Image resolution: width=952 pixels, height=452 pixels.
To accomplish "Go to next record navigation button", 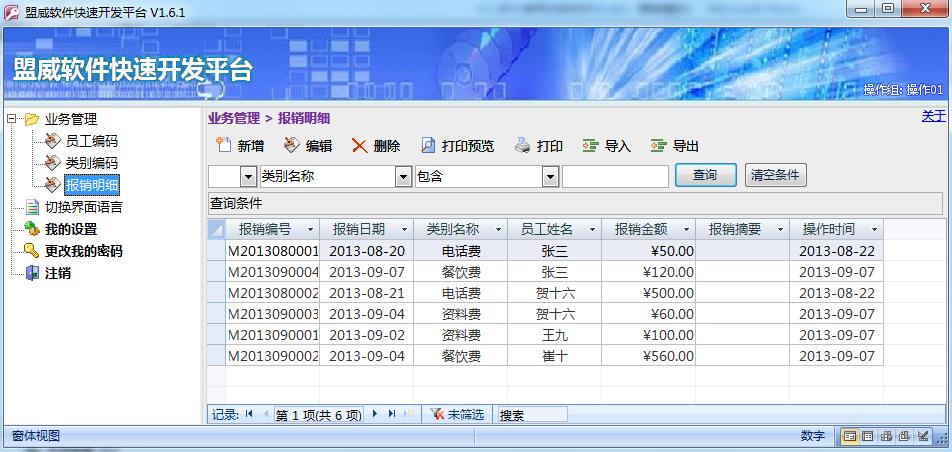I will [375, 414].
